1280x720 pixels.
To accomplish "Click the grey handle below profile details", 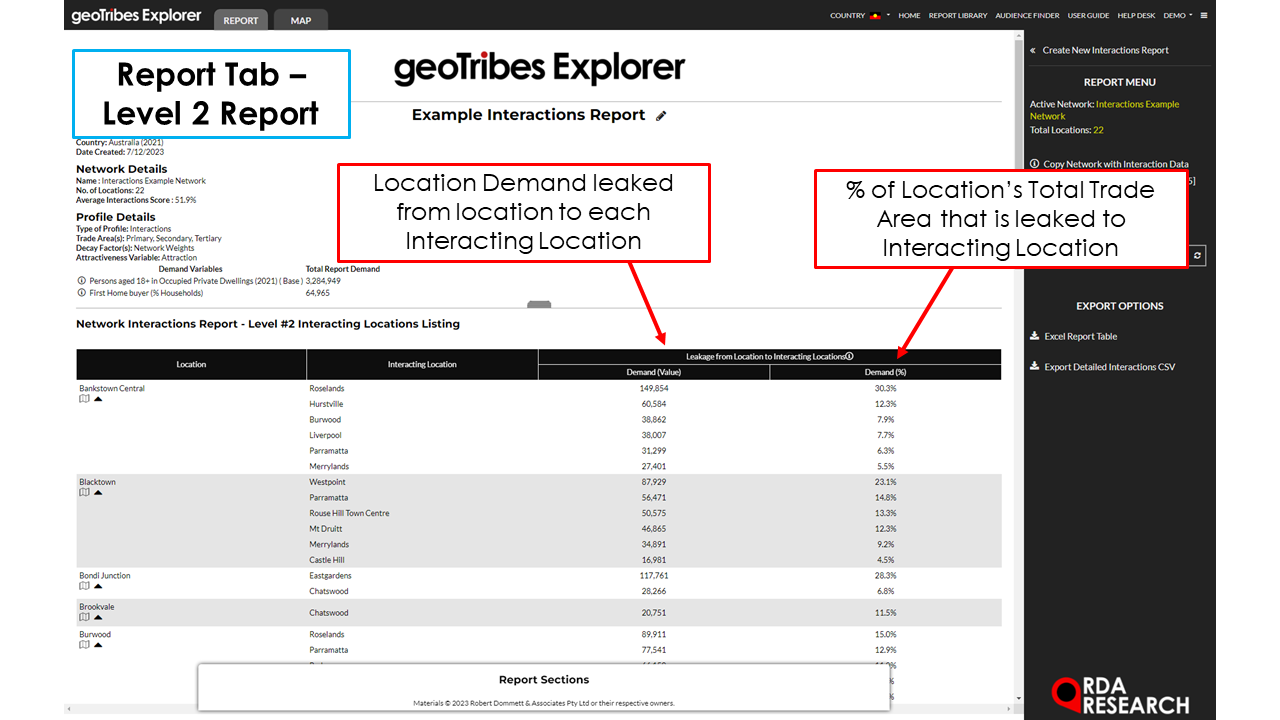I will pyautogui.click(x=539, y=304).
